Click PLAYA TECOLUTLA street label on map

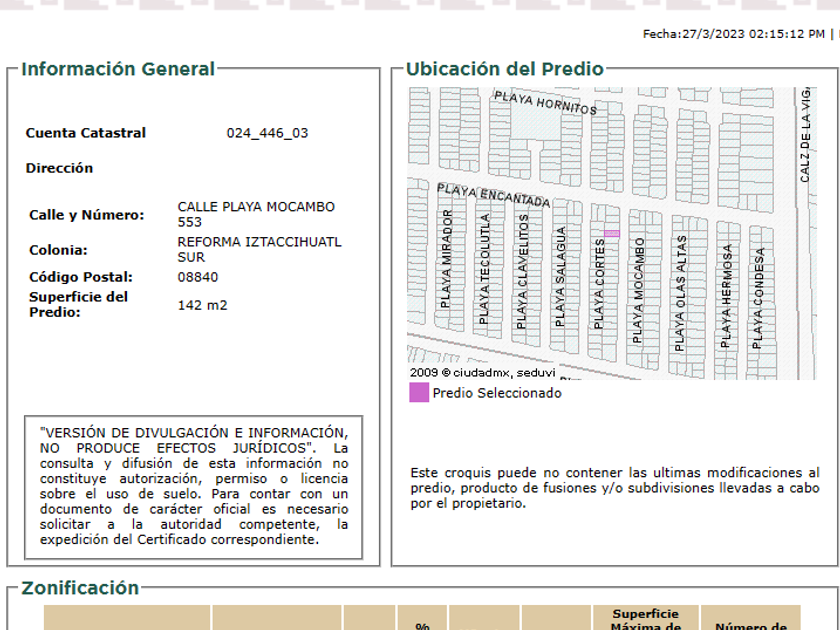point(484,269)
